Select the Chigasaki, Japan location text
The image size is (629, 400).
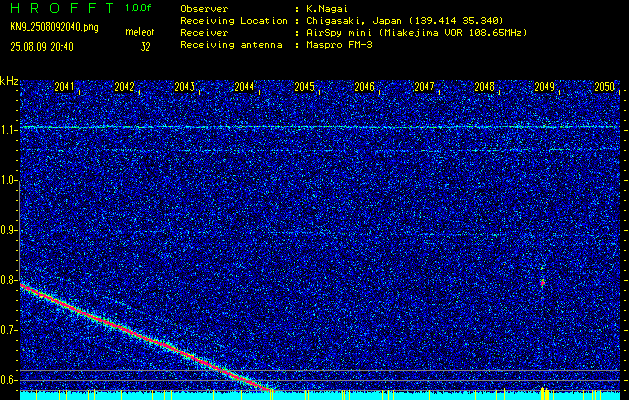(x=405, y=20)
